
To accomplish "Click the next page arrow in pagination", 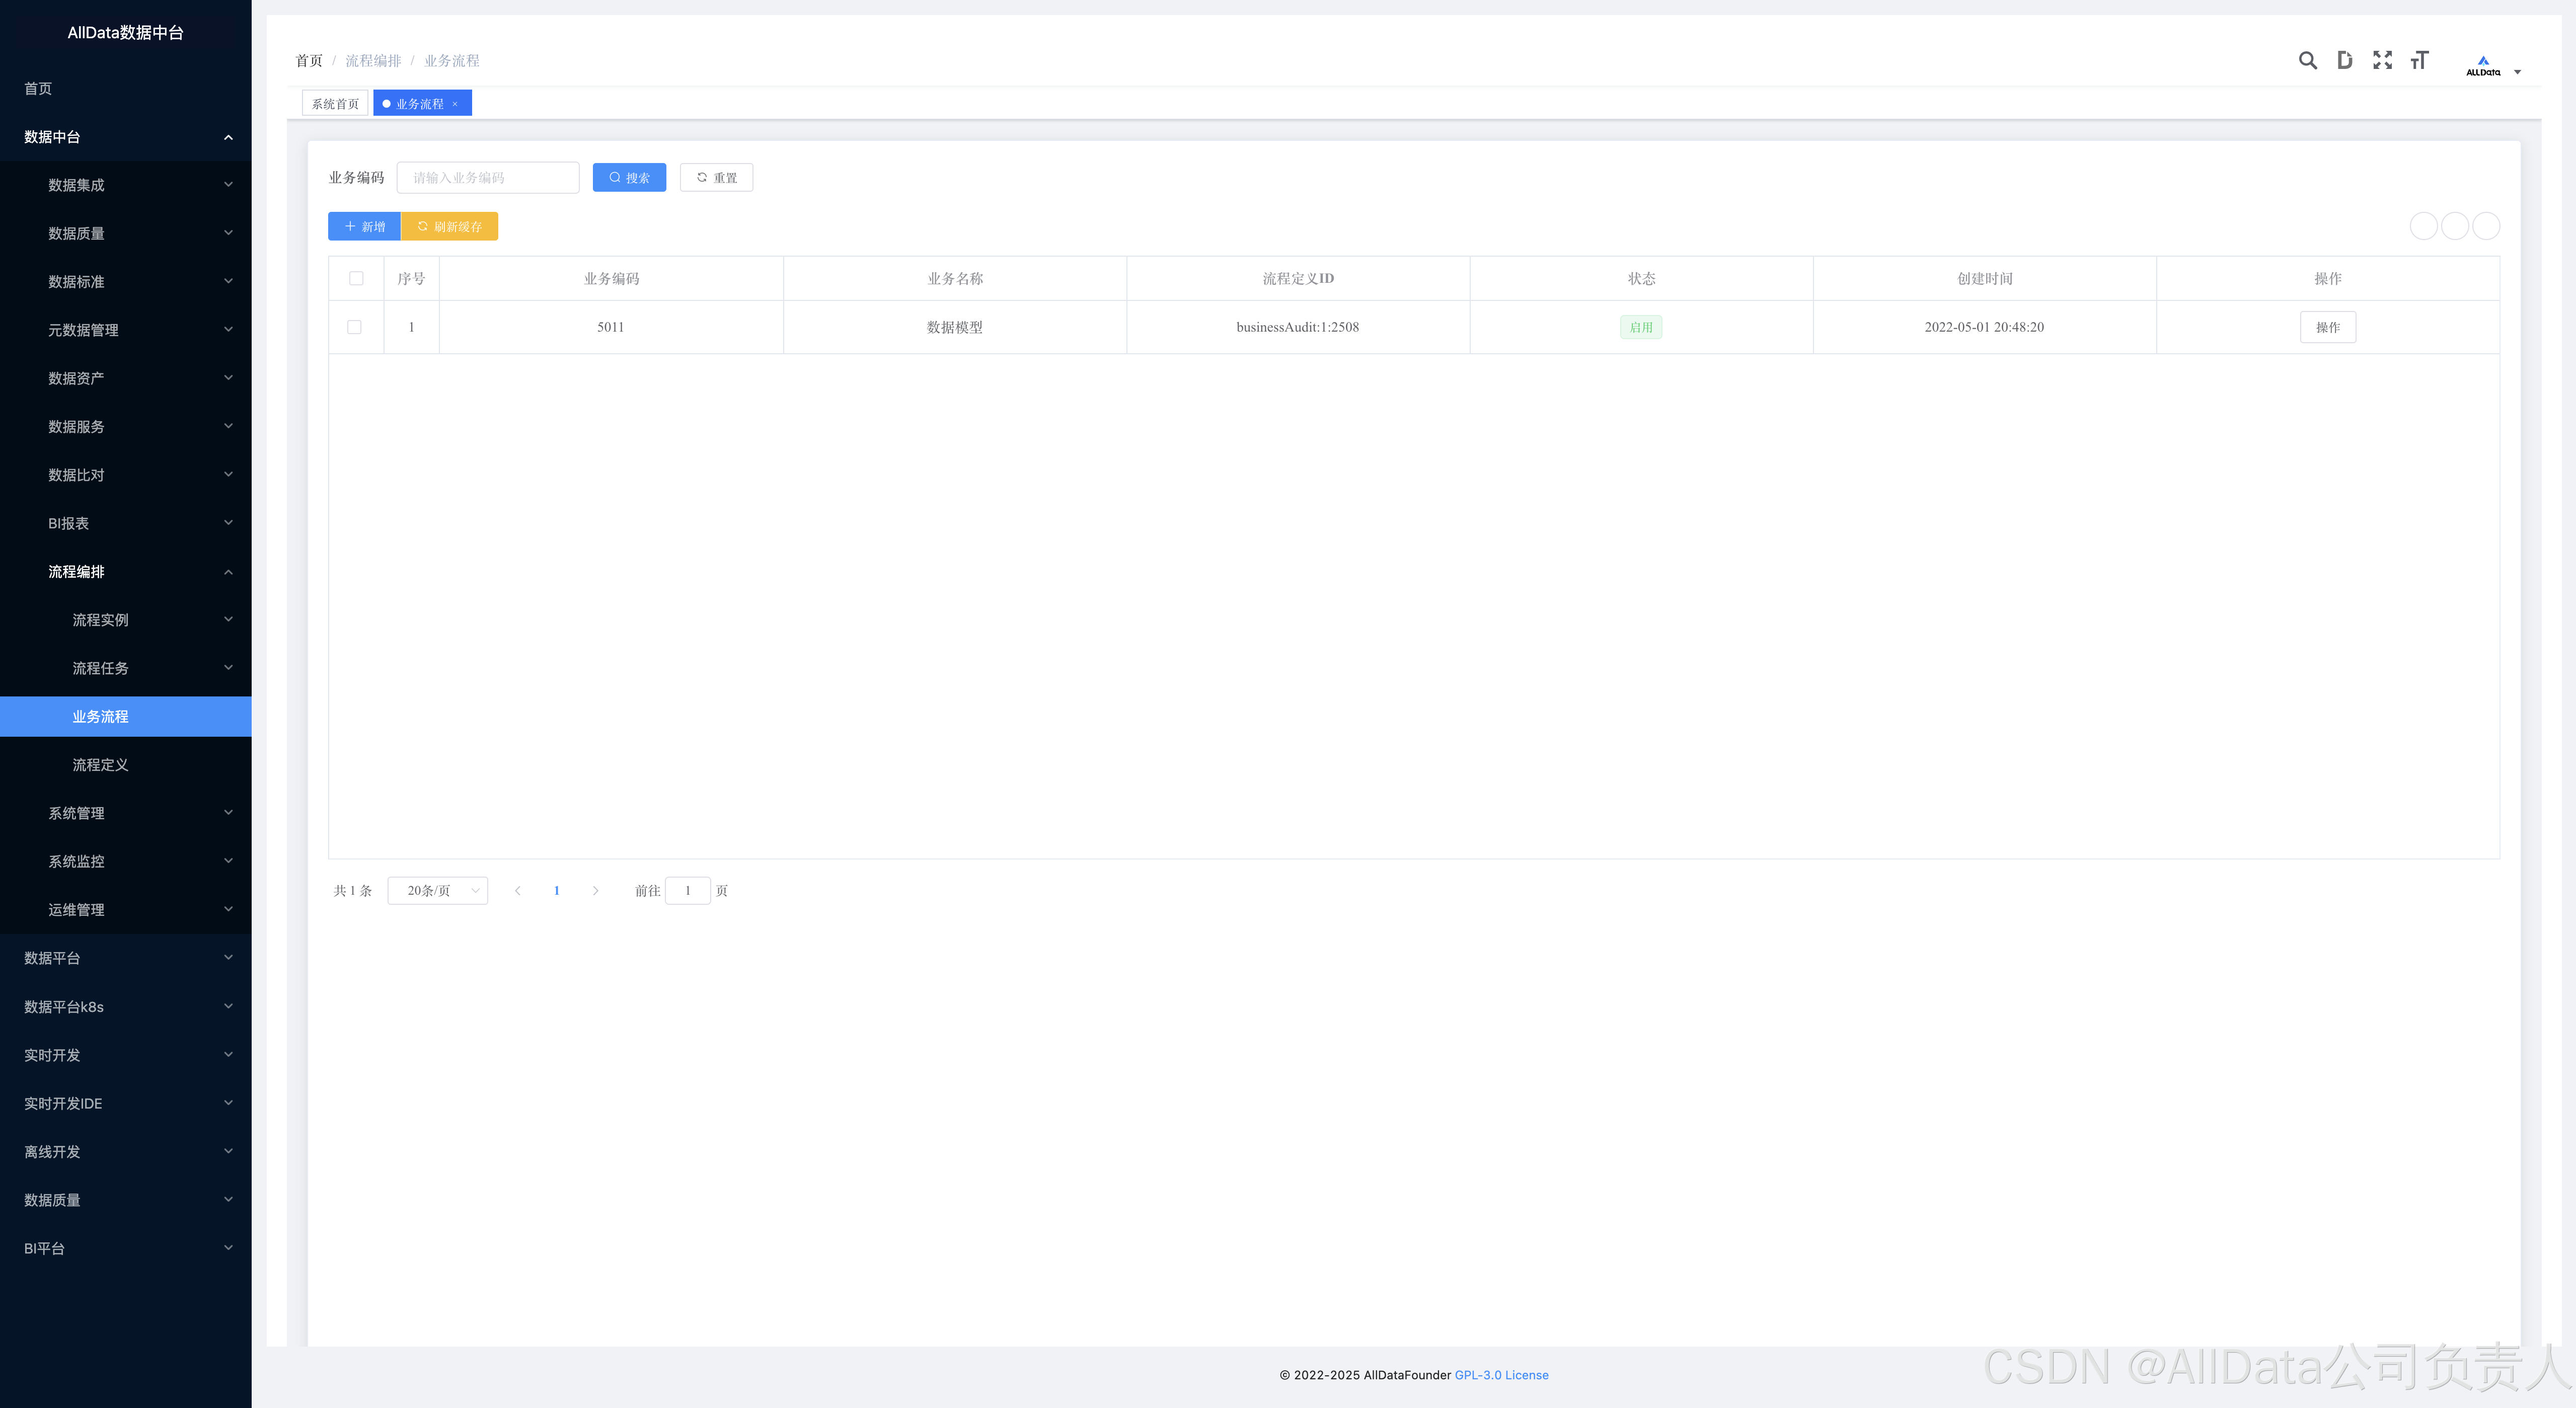I will pyautogui.click(x=595, y=891).
